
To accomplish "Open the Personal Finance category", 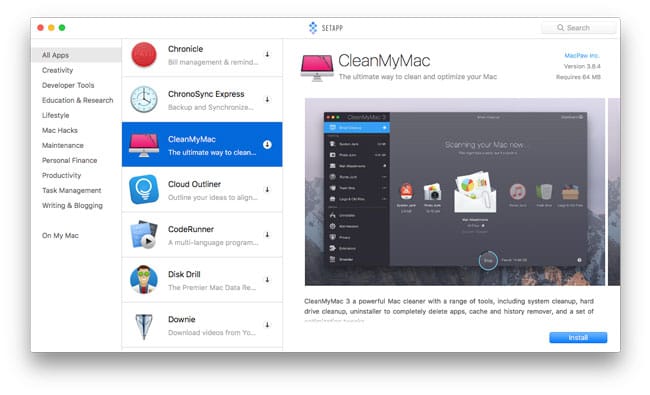I will point(70,160).
